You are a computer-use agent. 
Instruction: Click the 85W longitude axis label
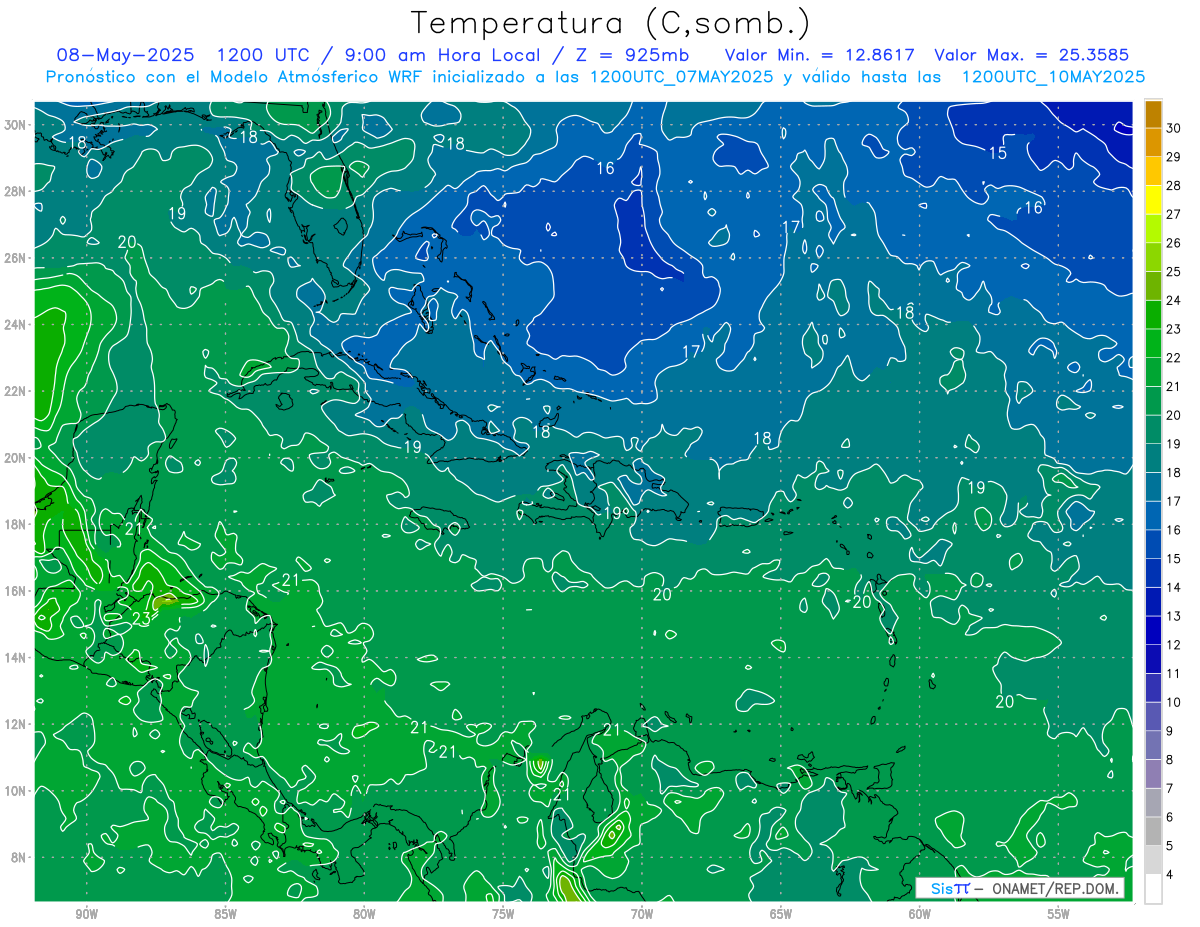click(225, 915)
